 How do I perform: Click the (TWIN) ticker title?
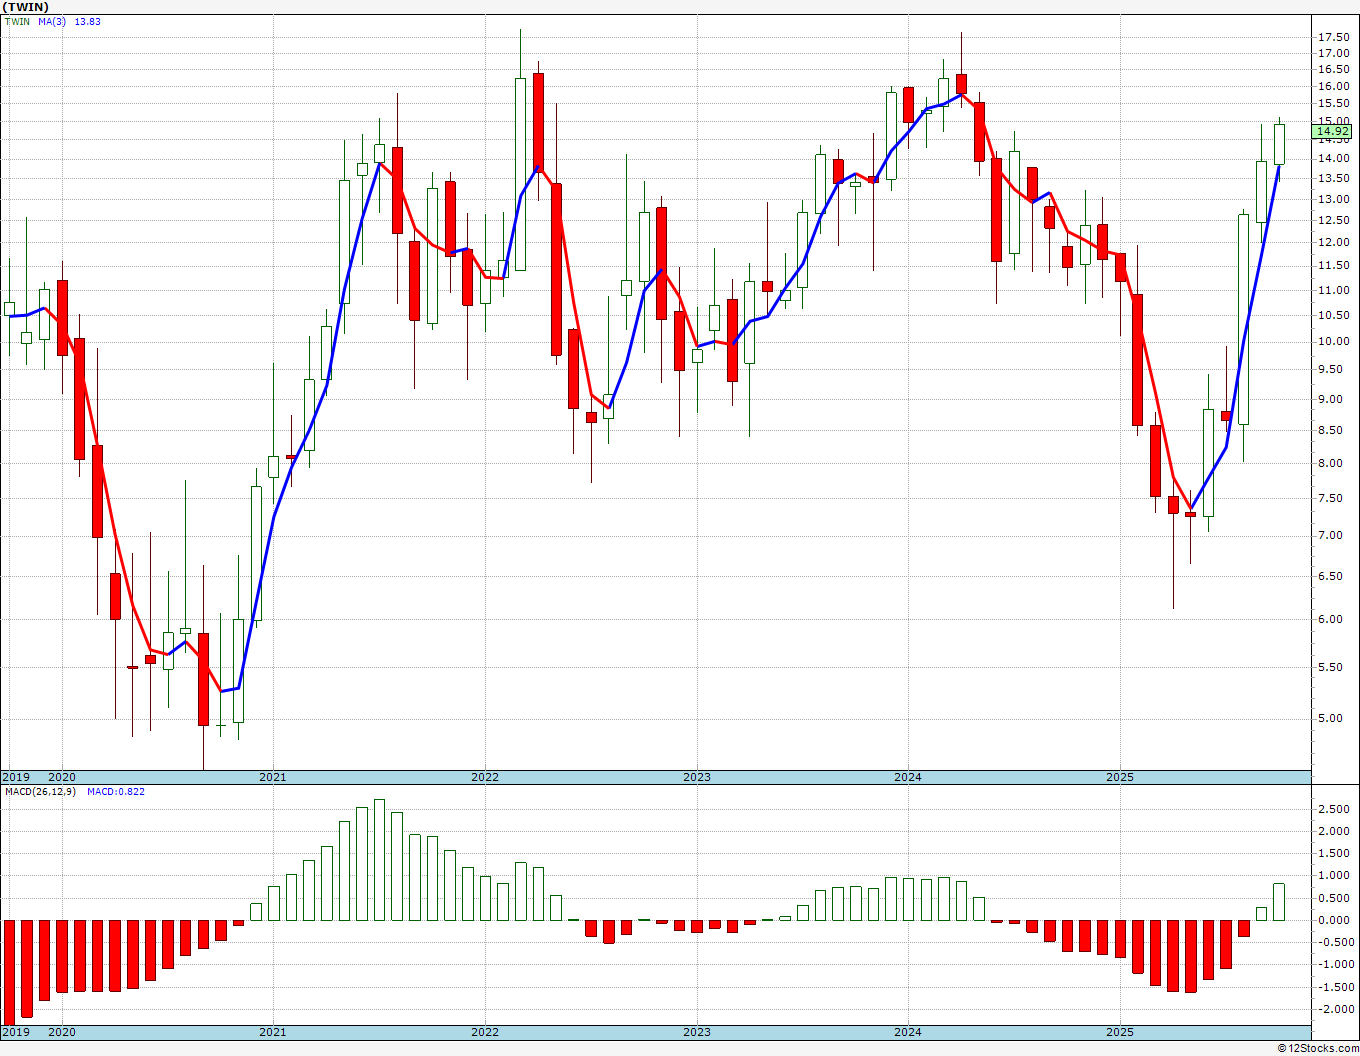[x=25, y=7]
